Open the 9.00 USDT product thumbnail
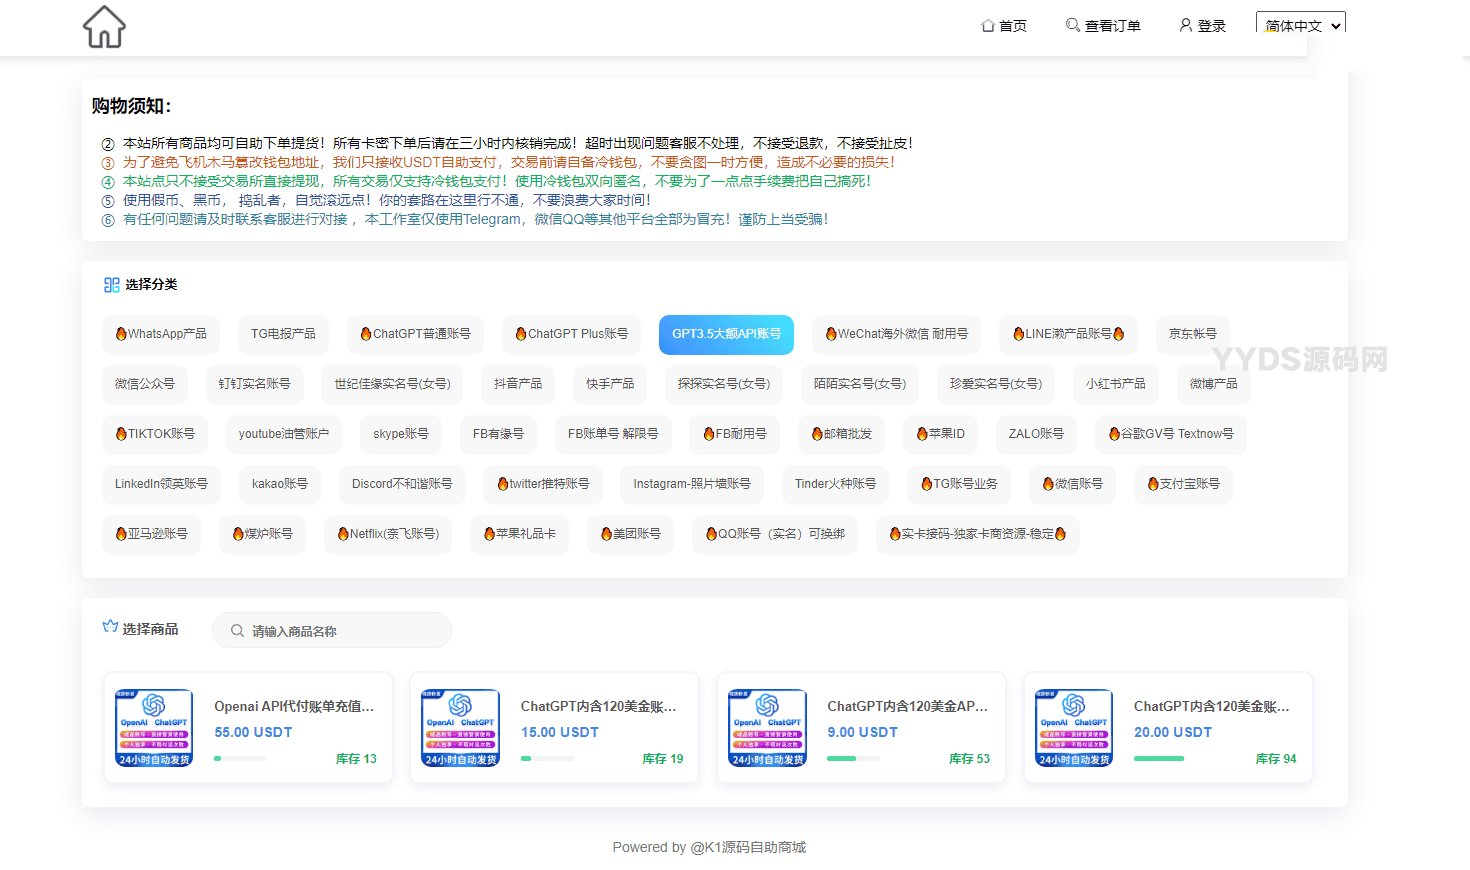Screen dimensions: 1470x870 [767, 728]
